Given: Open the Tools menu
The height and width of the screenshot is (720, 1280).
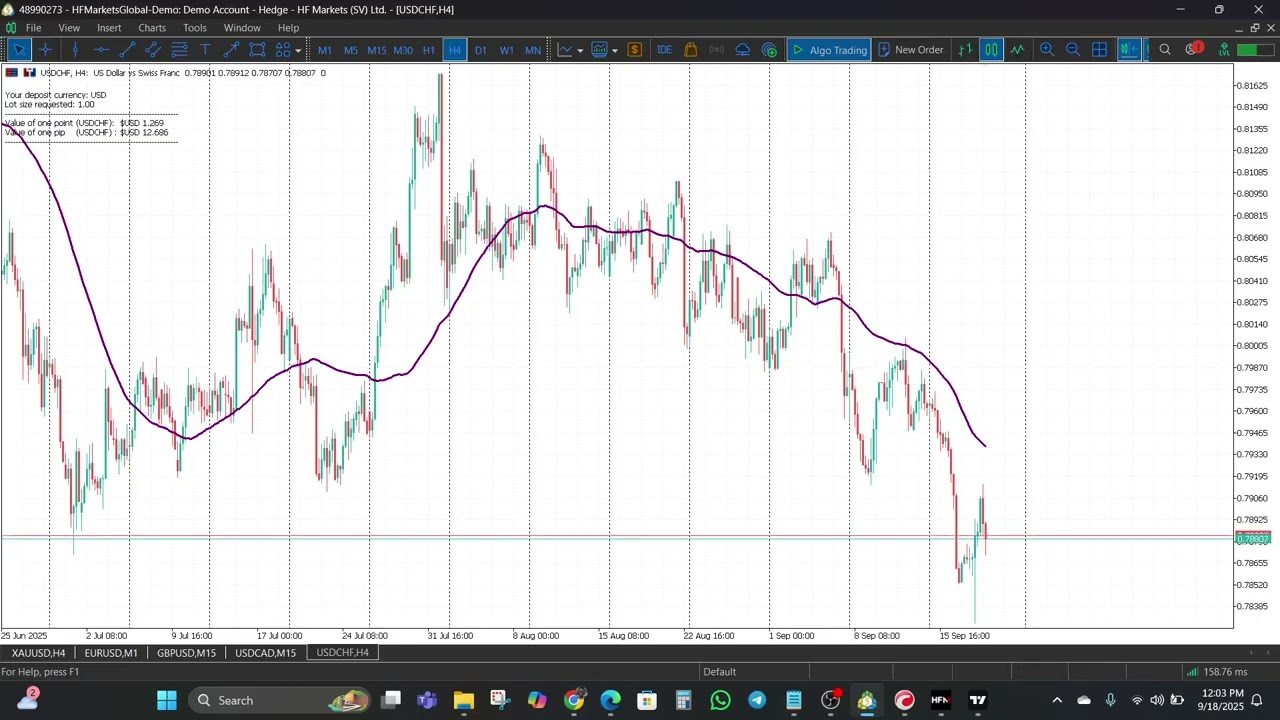Looking at the screenshot, I should (x=195, y=28).
